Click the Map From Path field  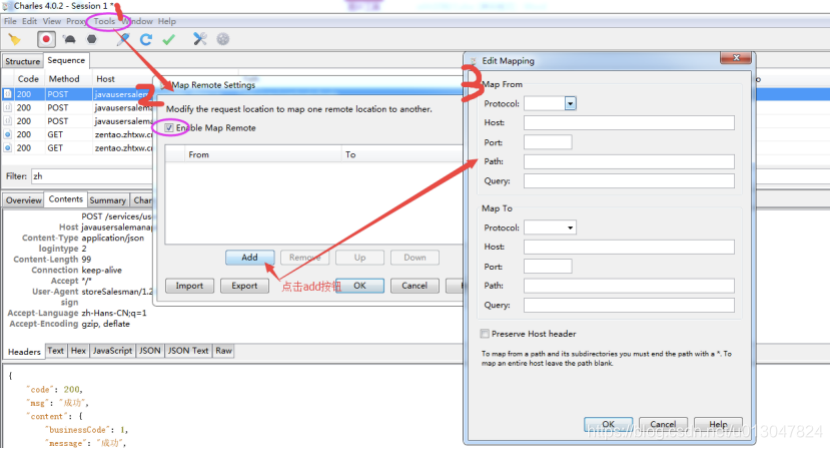pos(629,161)
